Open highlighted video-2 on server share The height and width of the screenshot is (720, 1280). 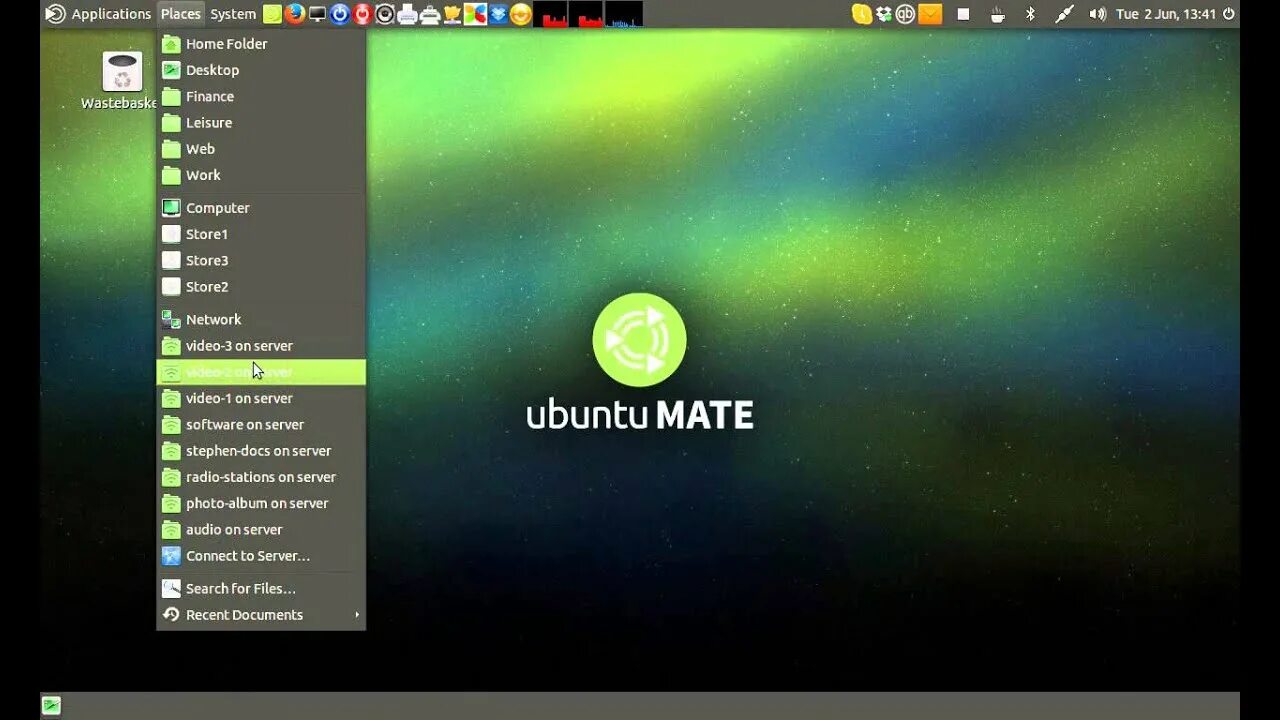pyautogui.click(x=261, y=372)
